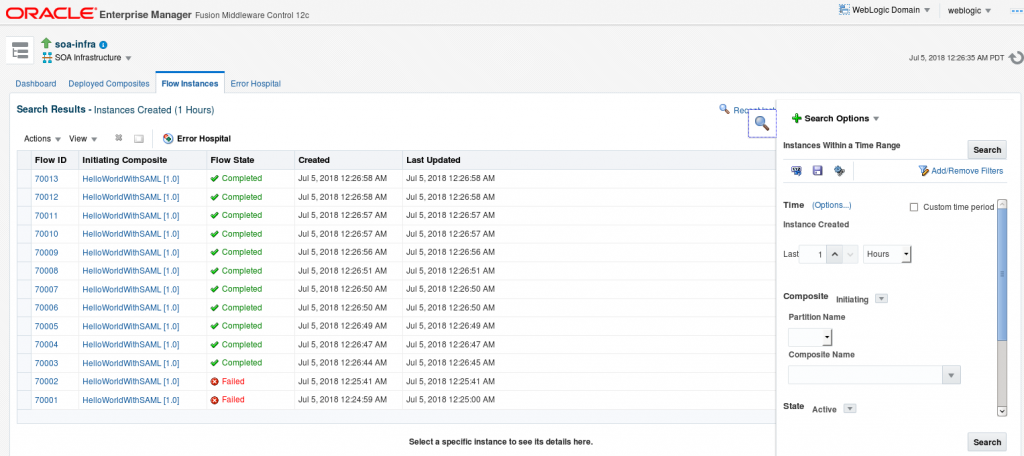Open the State Active dropdown
1024x456 pixels.
pyautogui.click(x=850, y=409)
